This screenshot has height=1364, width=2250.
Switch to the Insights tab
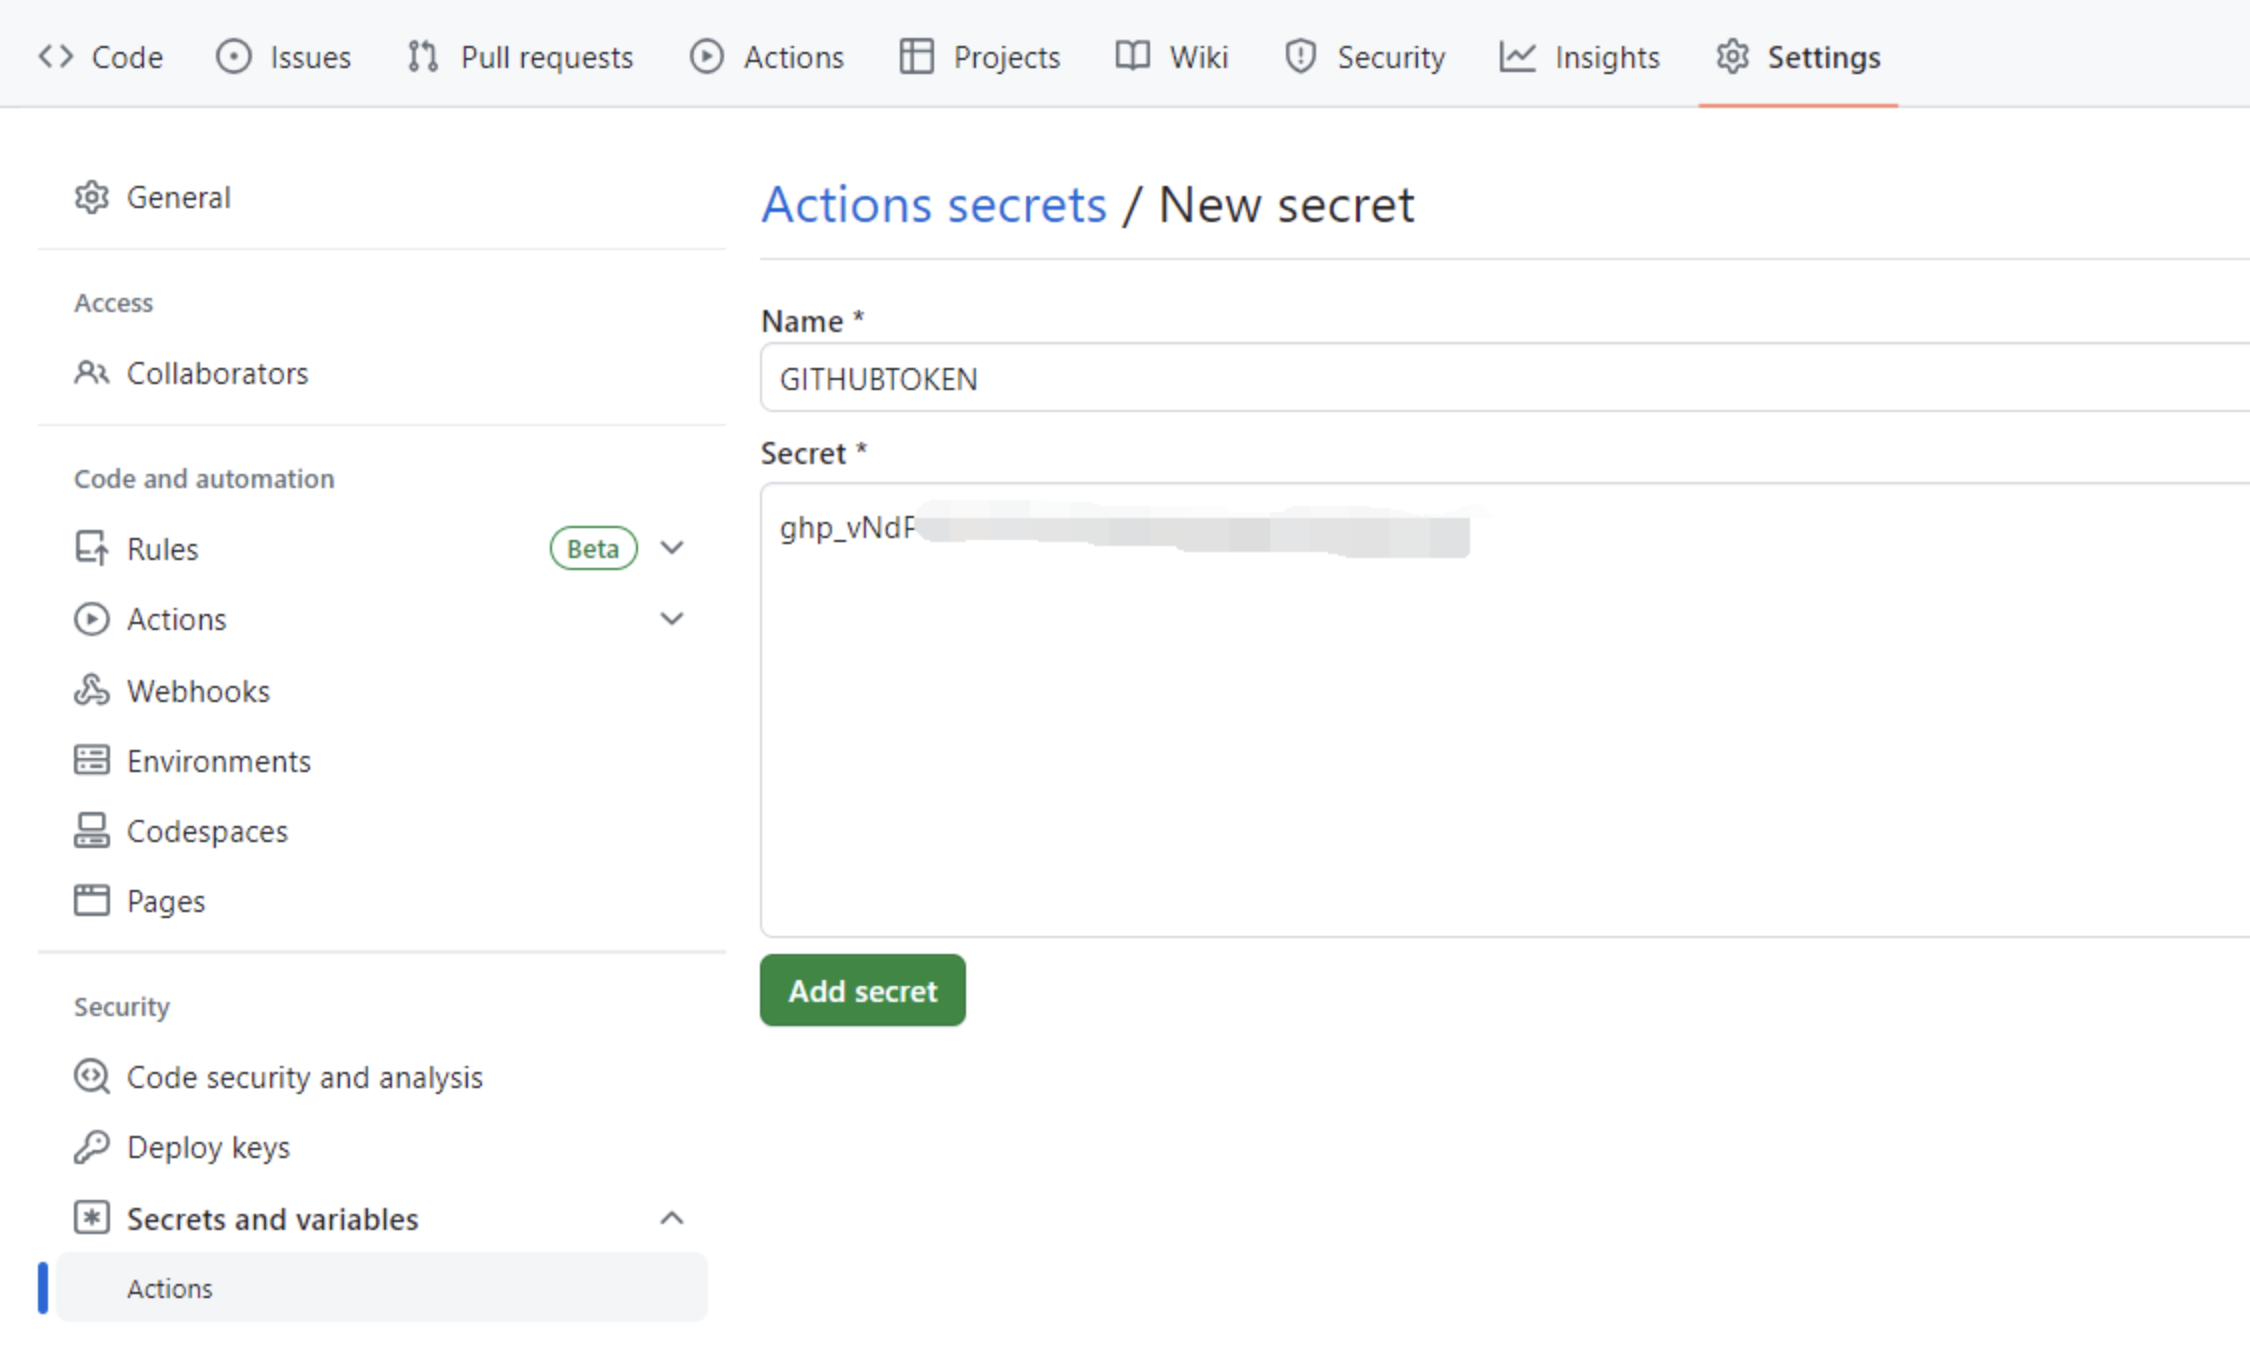[1579, 57]
